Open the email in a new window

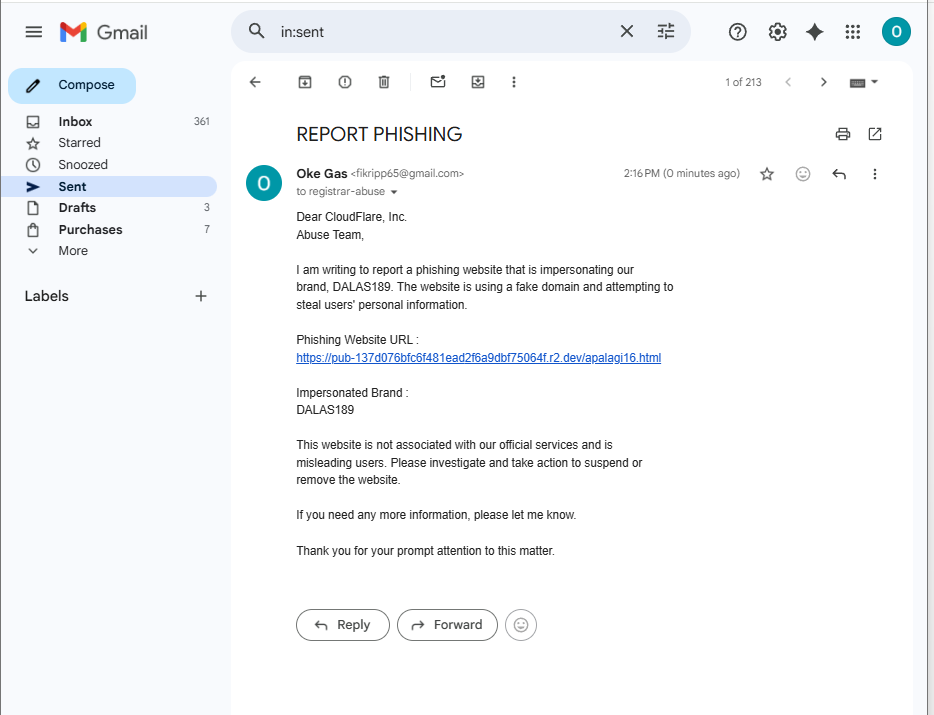pos(875,134)
